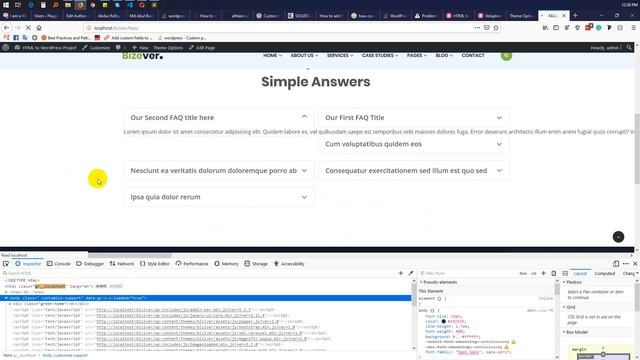Bookmark this page with star icon
The height and width of the screenshot is (360, 640).
point(496,28)
